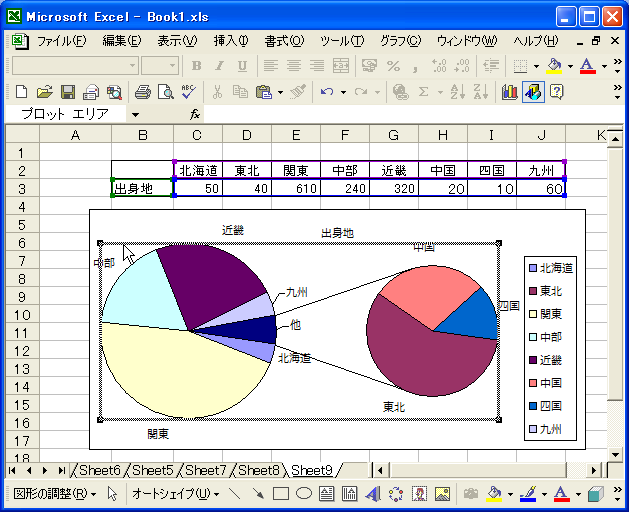Screen dimensions: 629x512
Task: Select the Line drawing tool
Action: pyautogui.click(x=234, y=494)
